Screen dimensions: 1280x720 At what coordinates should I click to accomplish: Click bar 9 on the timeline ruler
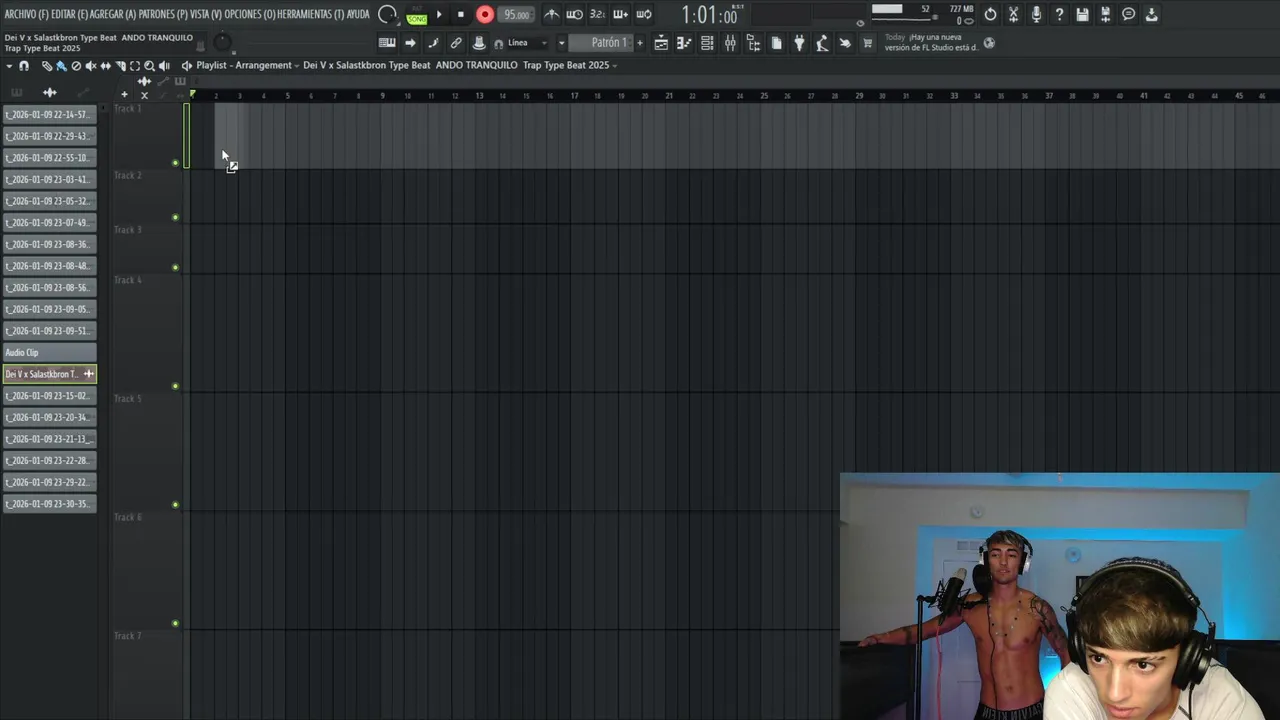382,96
